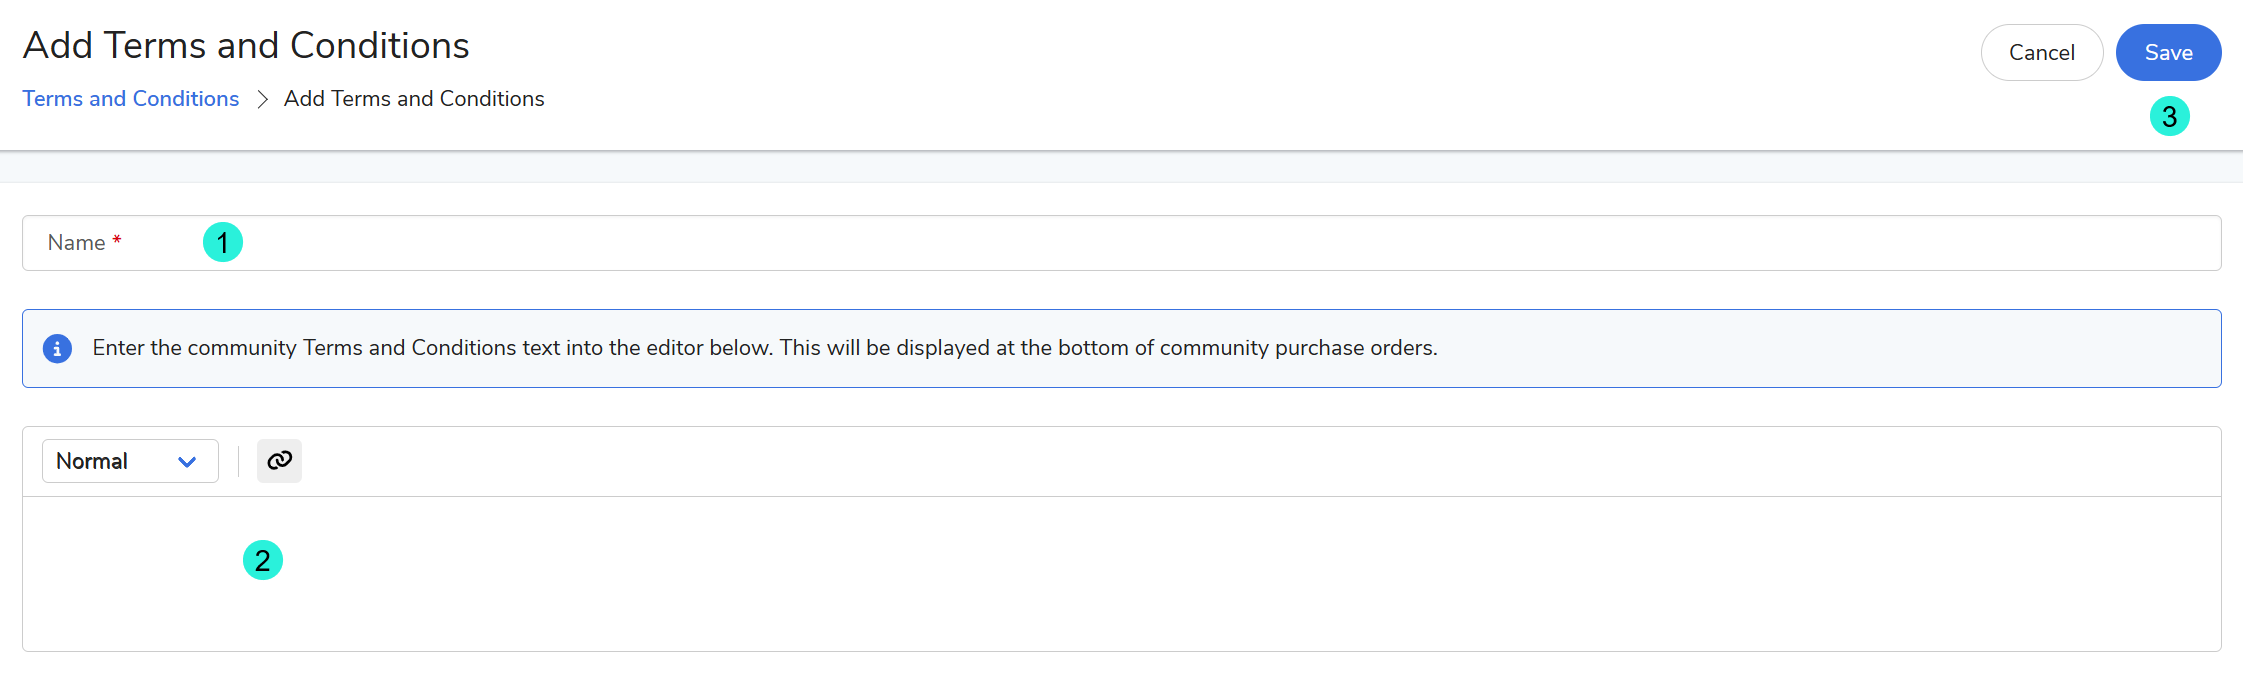Screen dimensions: 2243x692
Task: Click the teal step marker numbered 1
Action: pyautogui.click(x=223, y=242)
